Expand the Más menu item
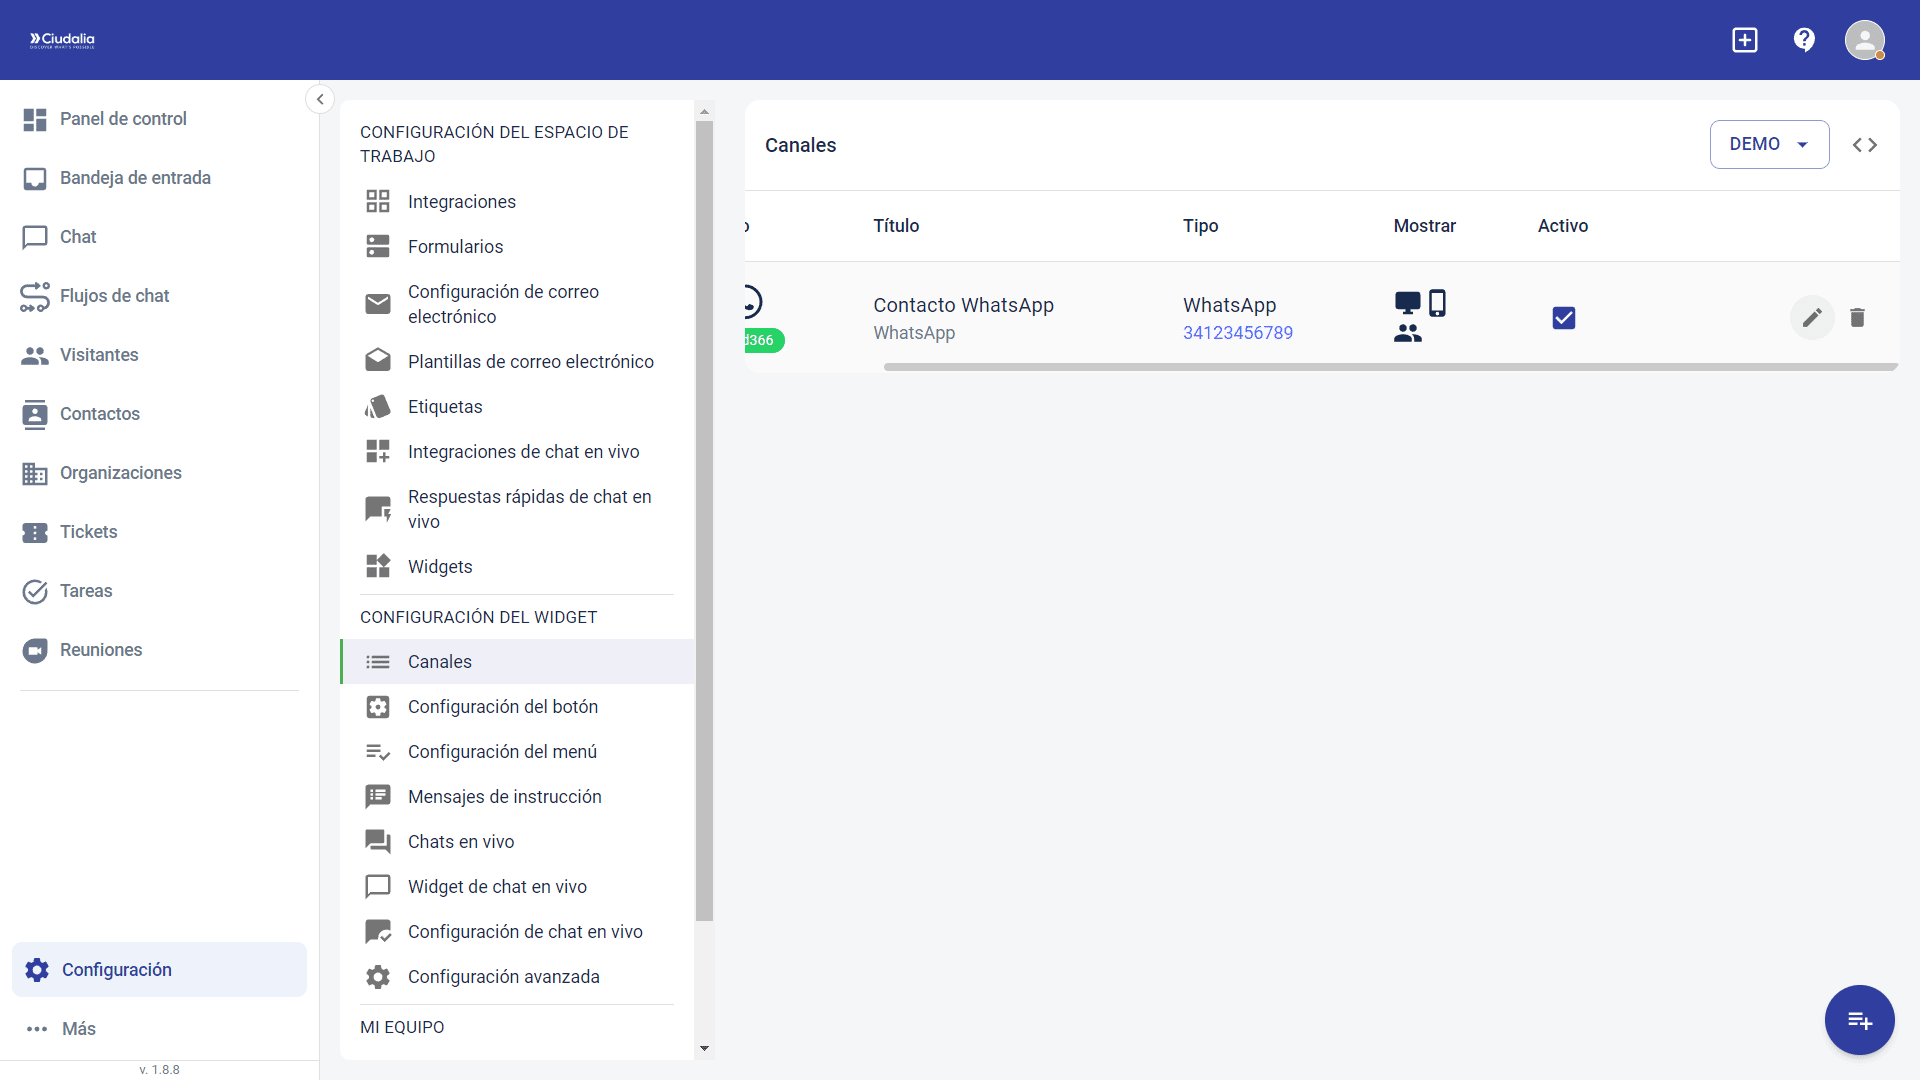The height and width of the screenshot is (1080, 1920). point(78,1029)
